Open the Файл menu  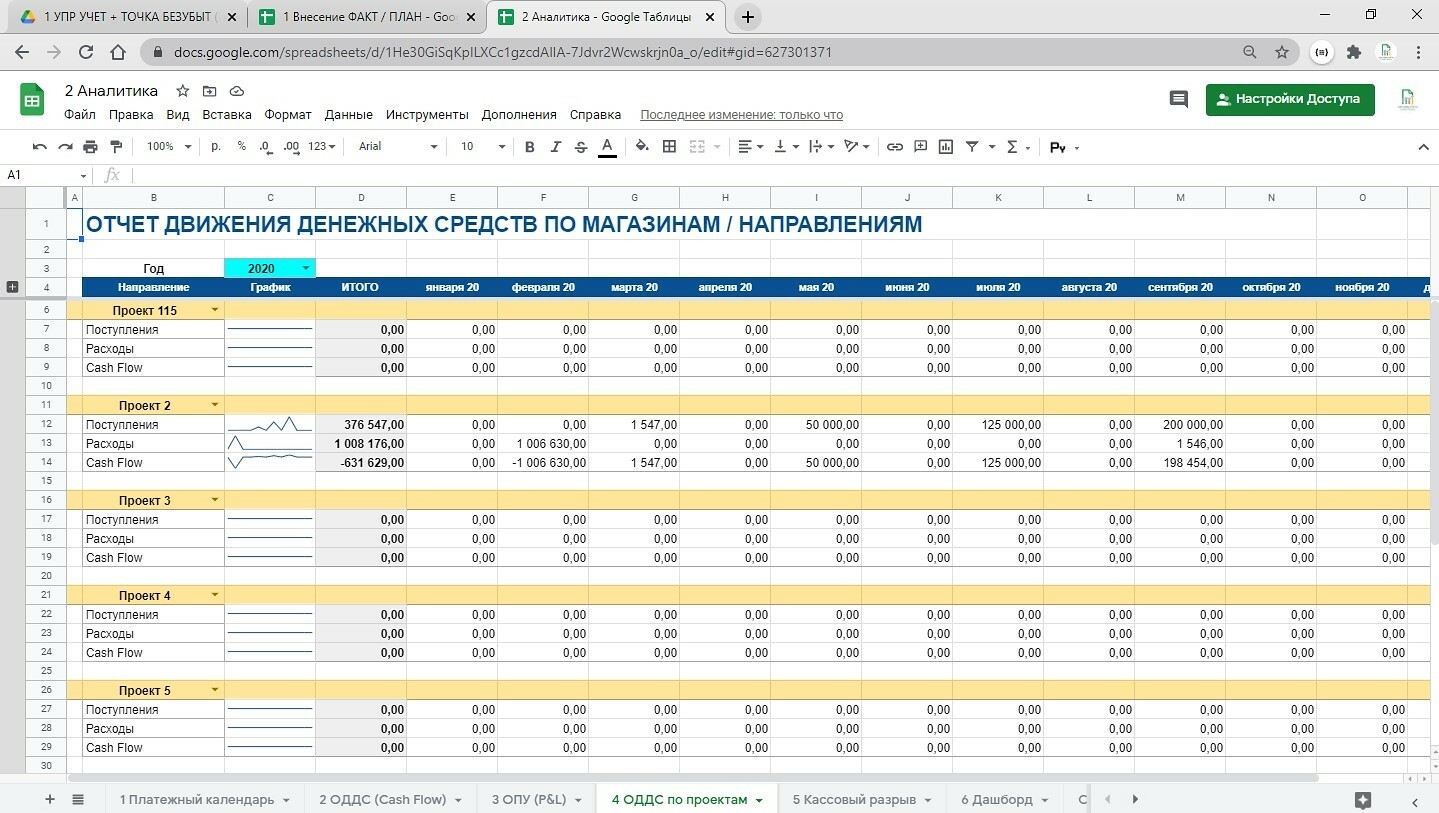point(80,115)
